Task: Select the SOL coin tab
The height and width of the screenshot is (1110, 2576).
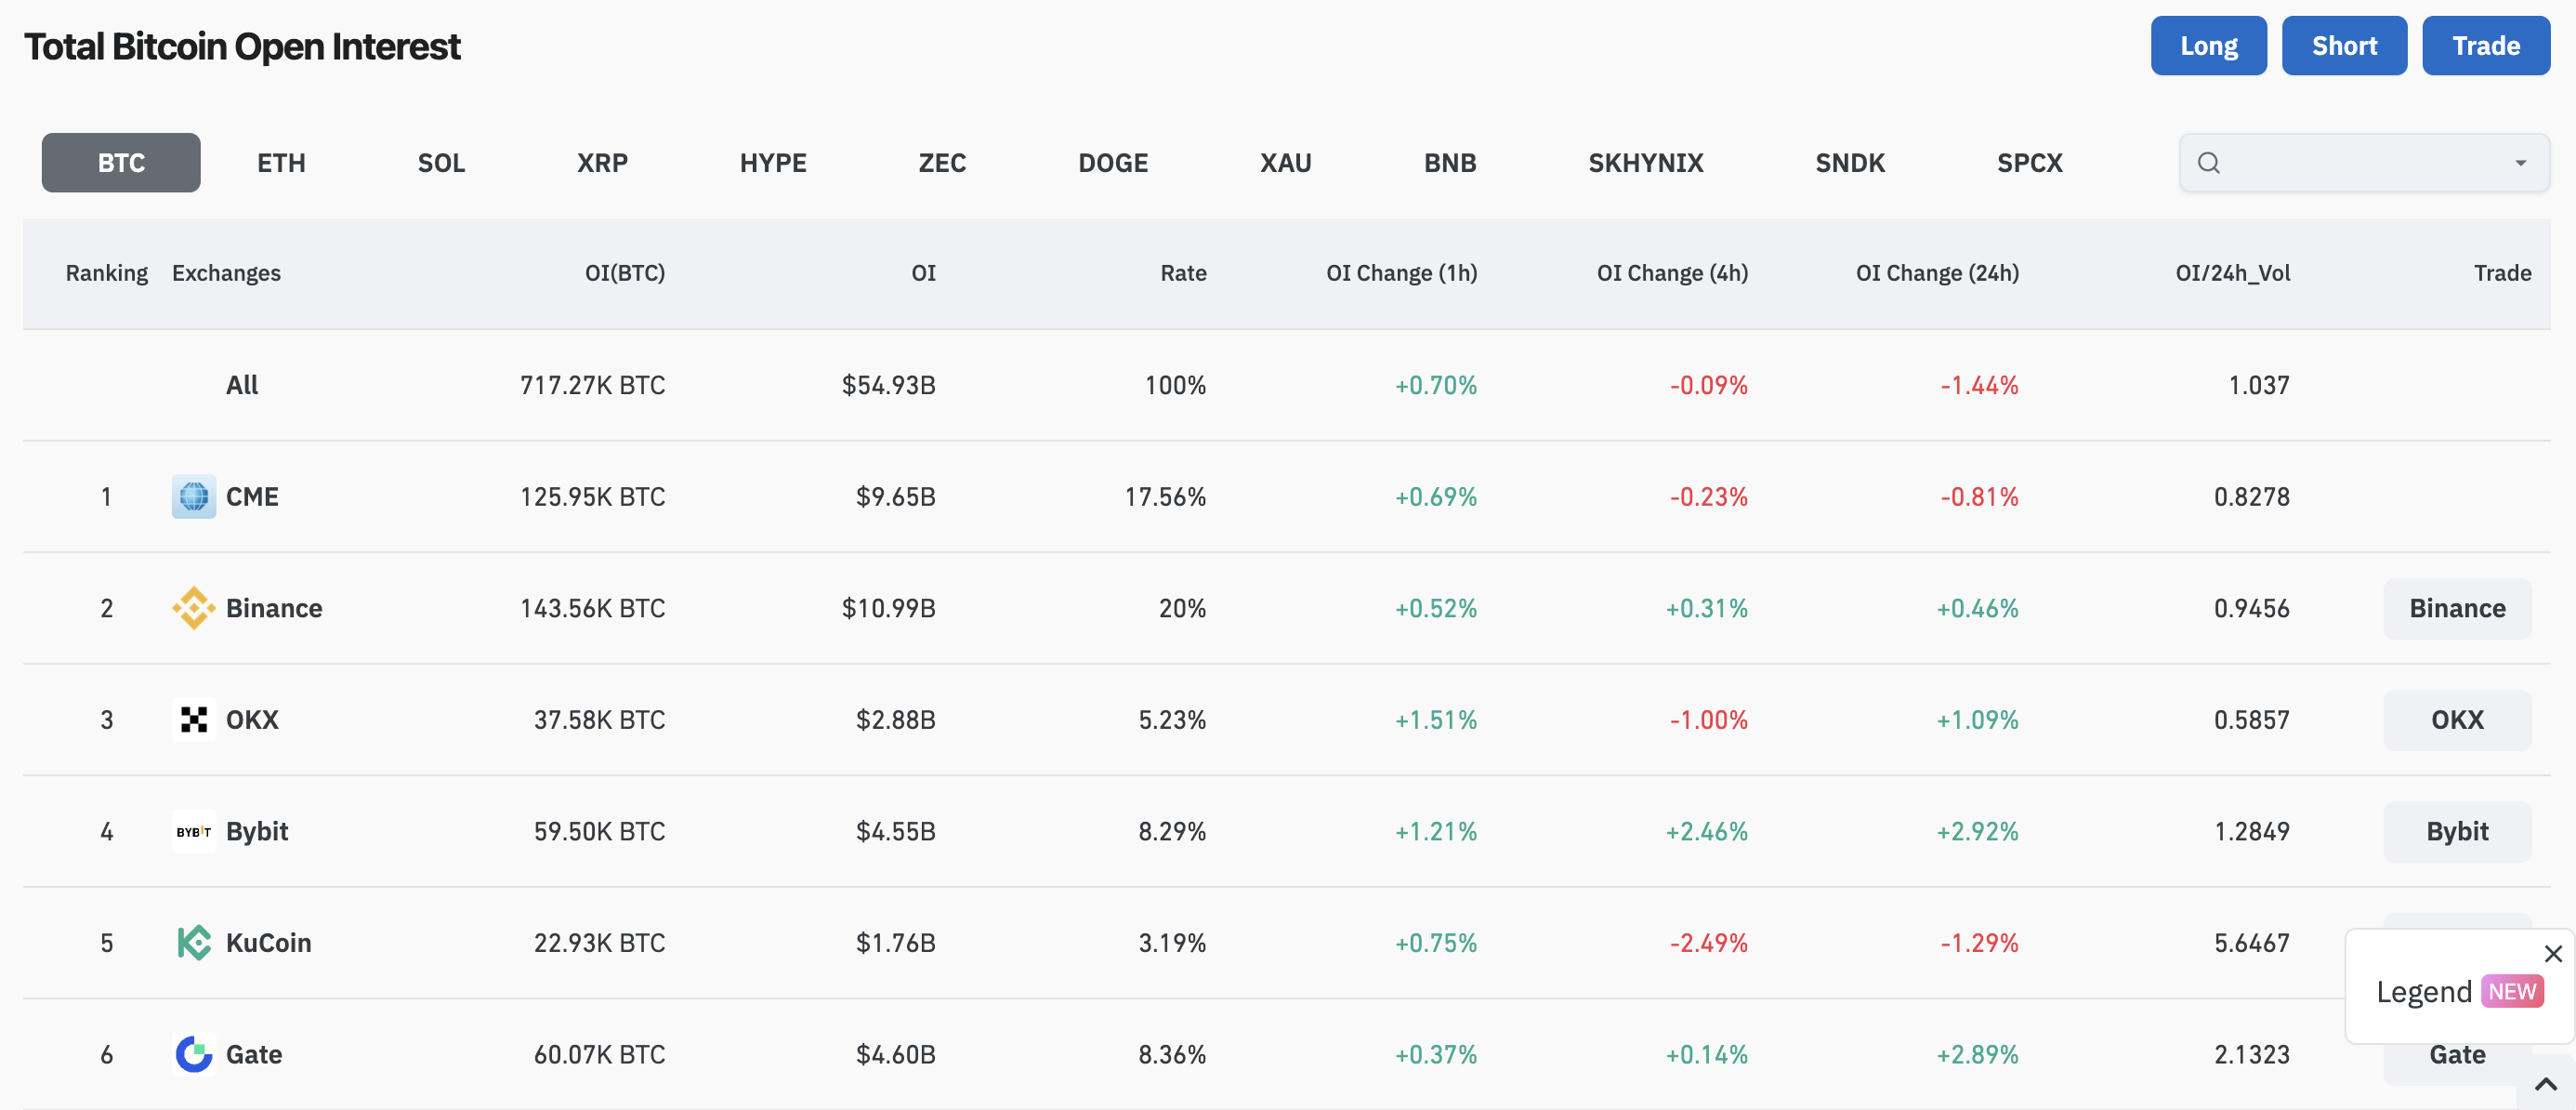Action: [441, 163]
